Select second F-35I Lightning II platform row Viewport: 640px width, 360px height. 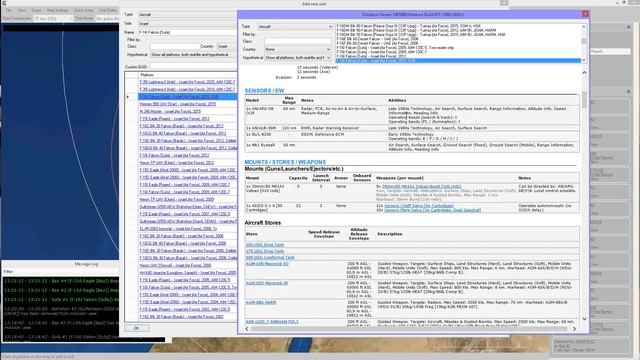tap(187, 89)
